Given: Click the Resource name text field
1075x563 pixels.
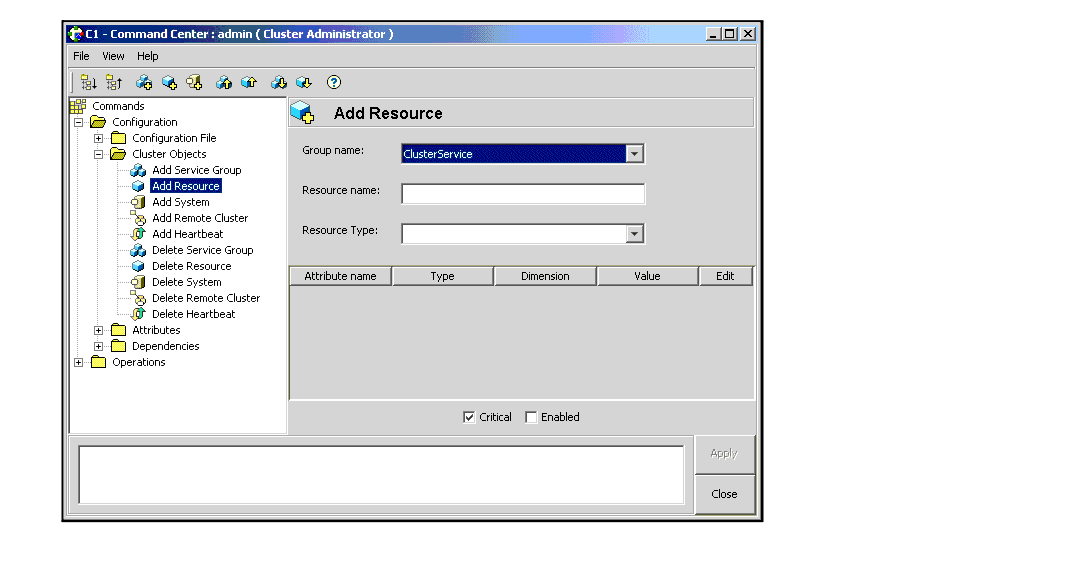Looking at the screenshot, I should [x=523, y=194].
